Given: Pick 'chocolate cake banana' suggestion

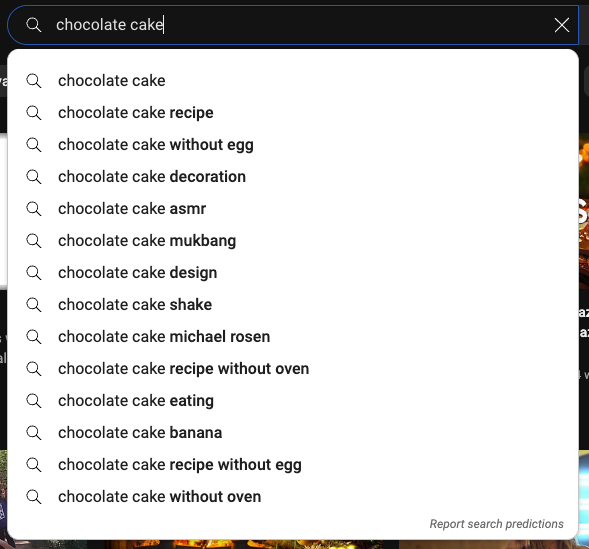Looking at the screenshot, I should 293,433.
